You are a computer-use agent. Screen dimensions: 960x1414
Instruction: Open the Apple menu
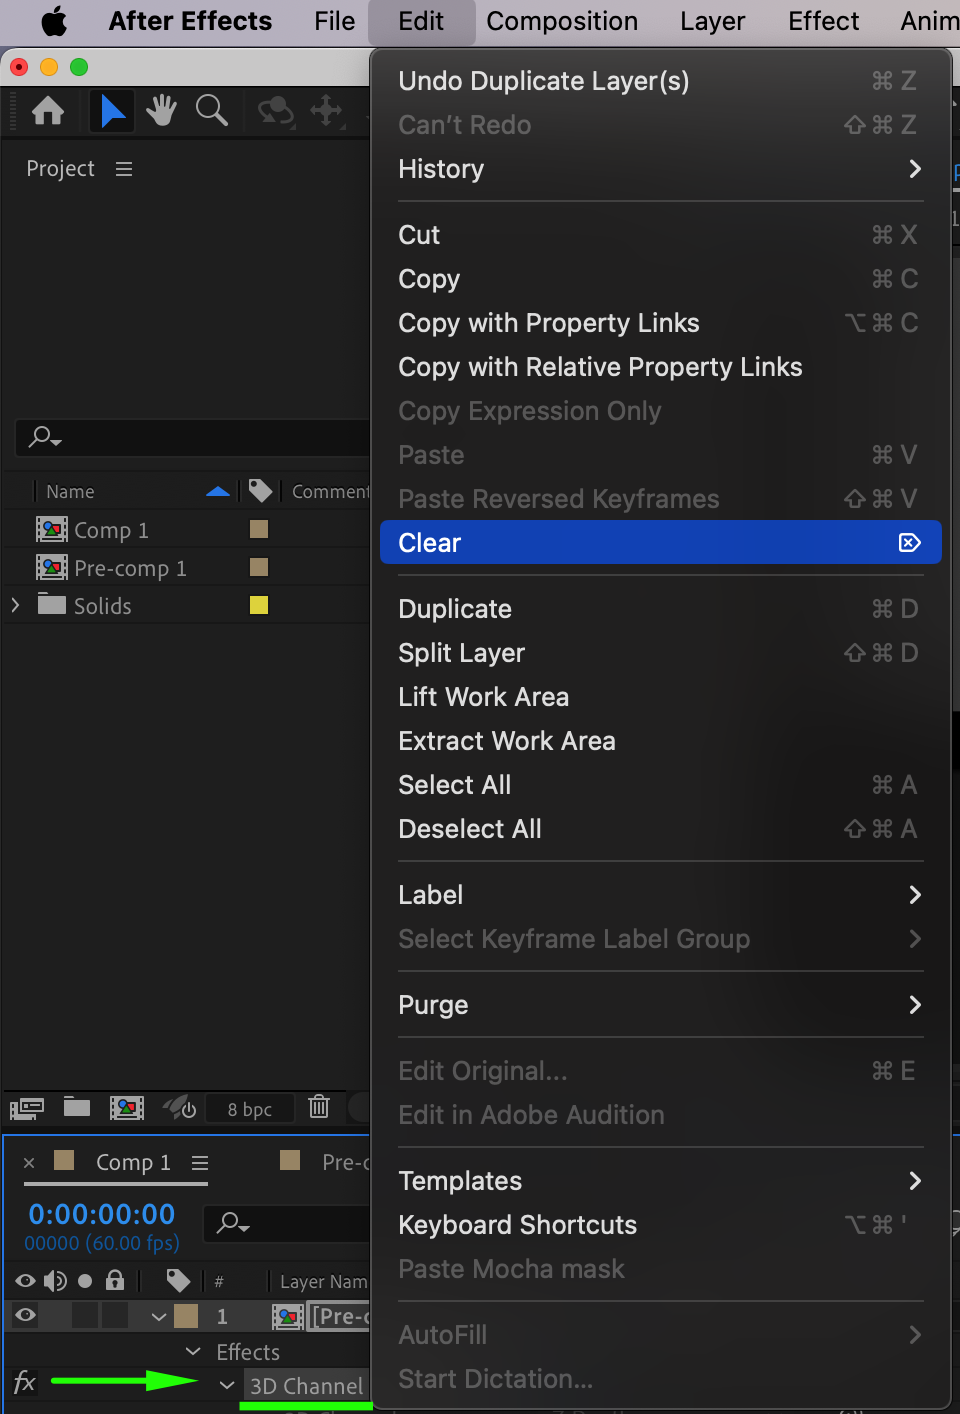pyautogui.click(x=54, y=21)
